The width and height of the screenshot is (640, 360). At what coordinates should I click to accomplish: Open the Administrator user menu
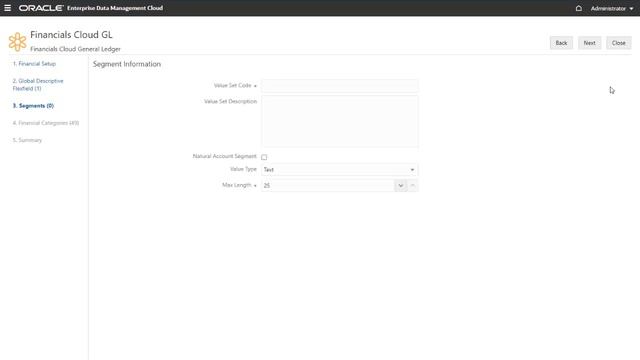coord(612,8)
